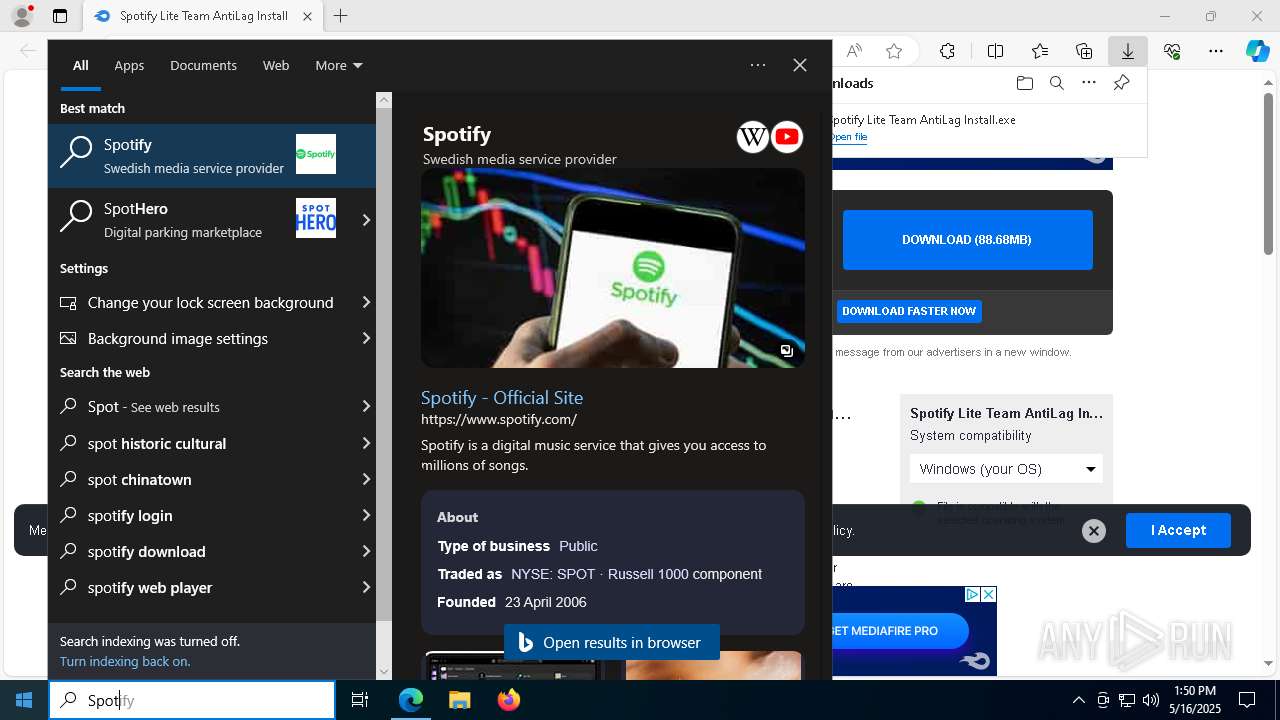Select Spotify best match result
The width and height of the screenshot is (1280, 720).
[x=212, y=155]
